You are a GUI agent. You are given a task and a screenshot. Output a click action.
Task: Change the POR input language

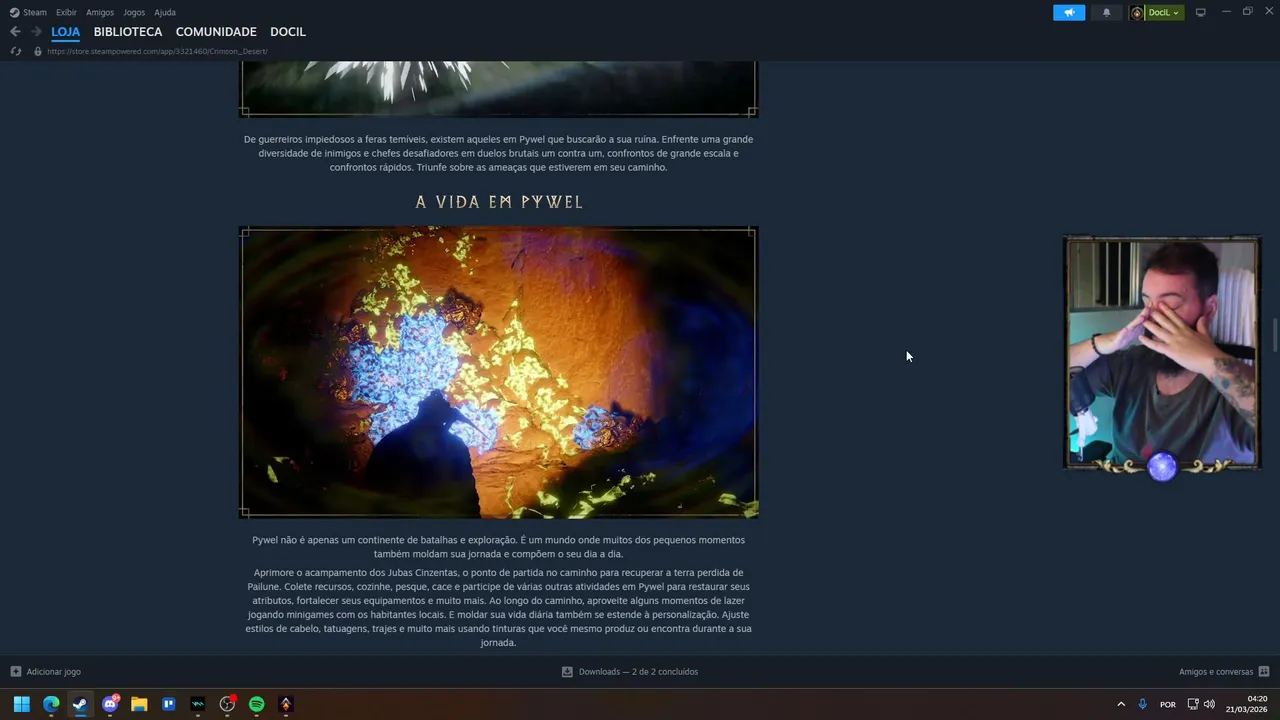click(1168, 705)
